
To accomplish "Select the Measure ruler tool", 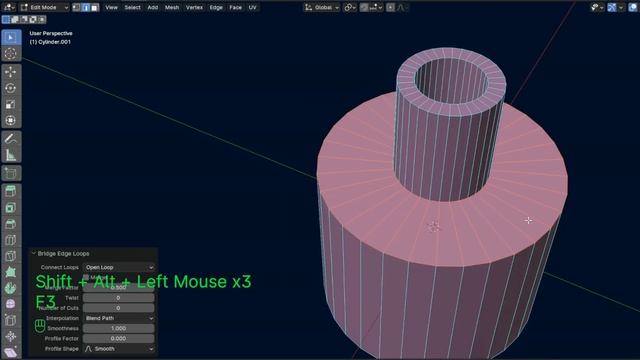I will (x=11, y=155).
